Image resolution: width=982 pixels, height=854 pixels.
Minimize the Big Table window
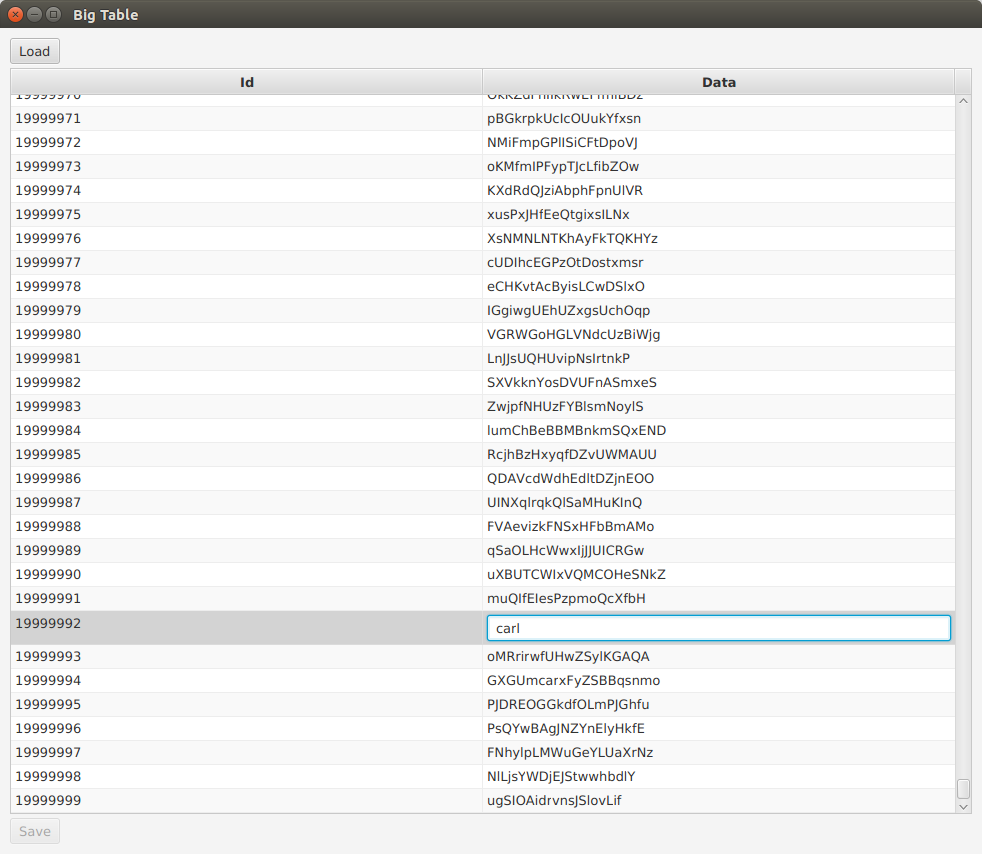[x=33, y=15]
